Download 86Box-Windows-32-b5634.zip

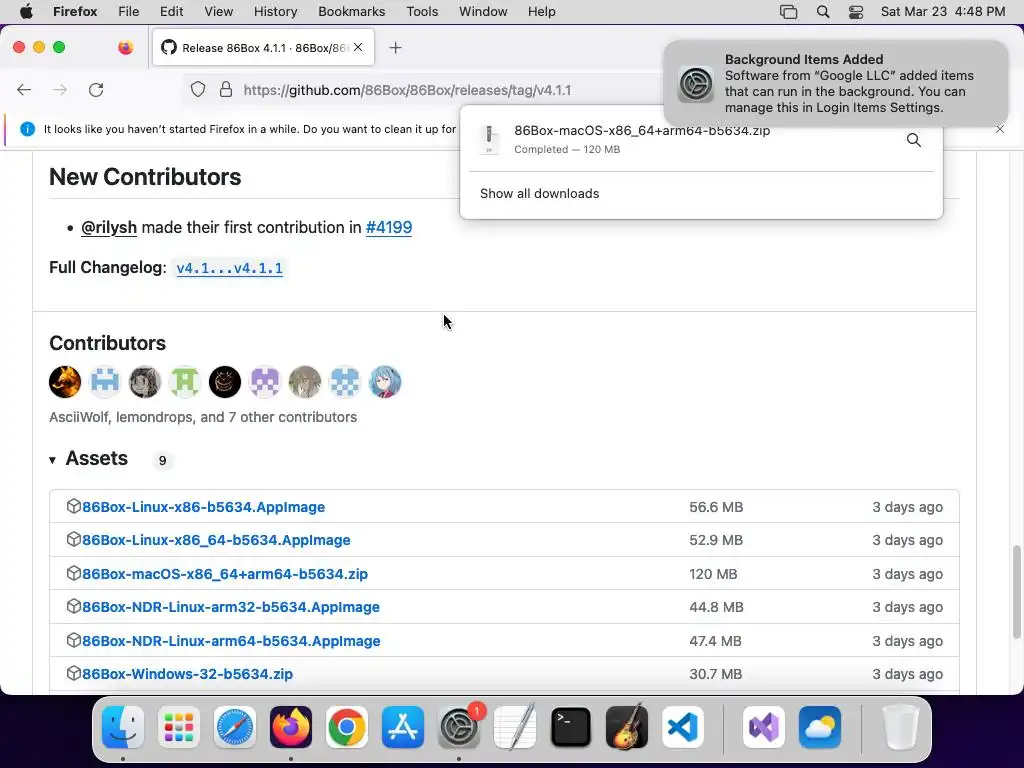(187, 674)
